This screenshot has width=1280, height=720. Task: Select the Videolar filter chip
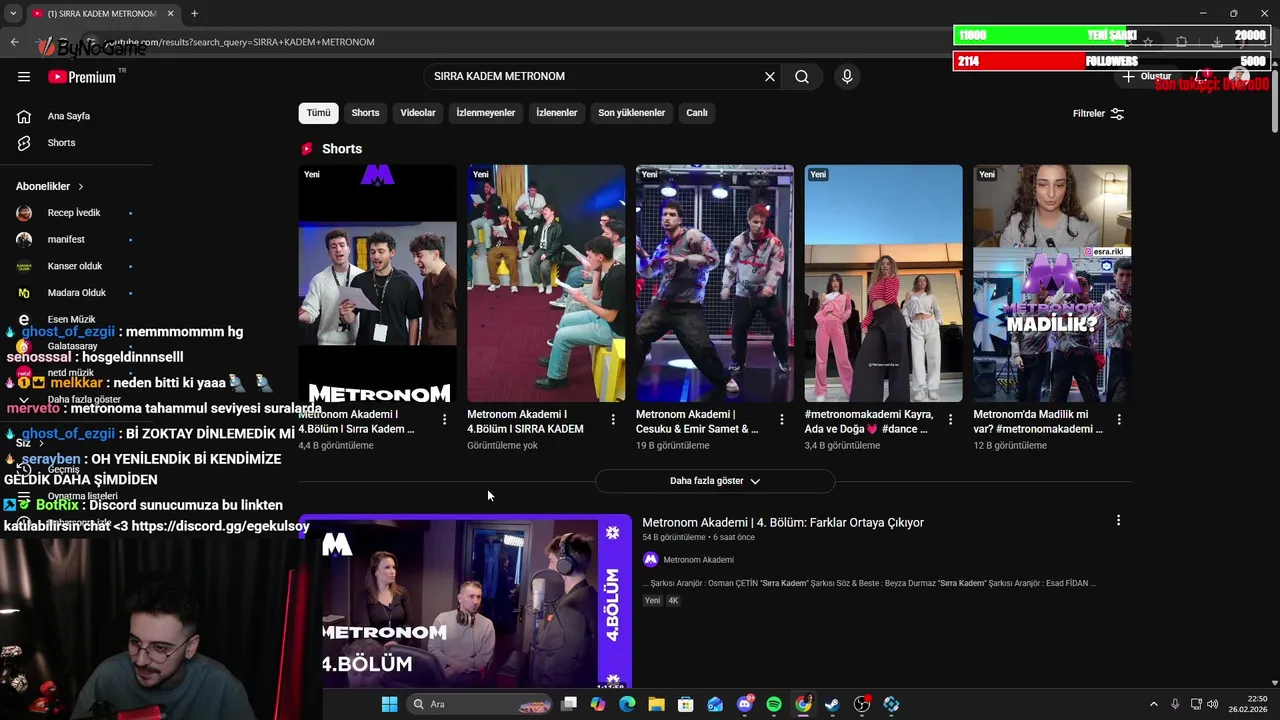418,113
